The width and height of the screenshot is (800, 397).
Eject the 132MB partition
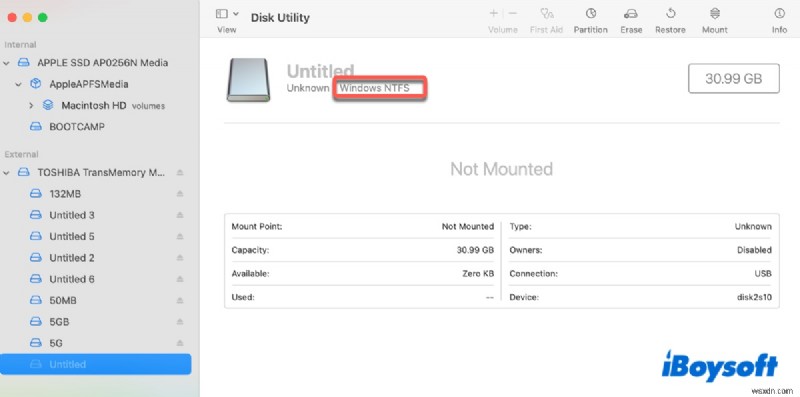(180, 194)
